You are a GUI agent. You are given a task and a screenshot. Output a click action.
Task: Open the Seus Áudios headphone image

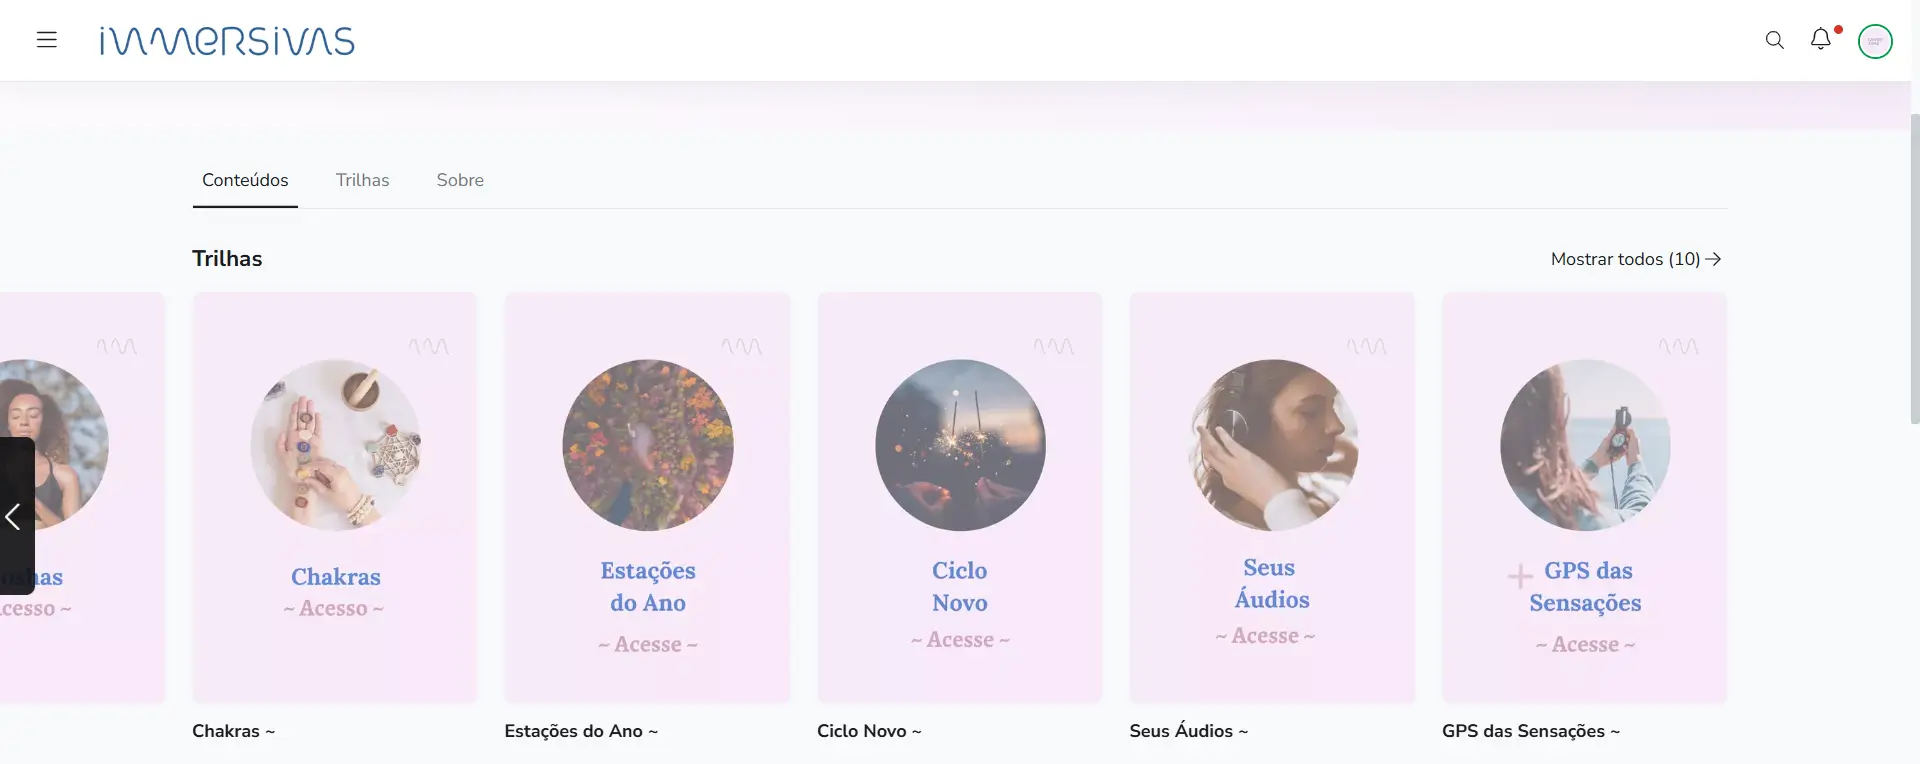click(x=1272, y=445)
